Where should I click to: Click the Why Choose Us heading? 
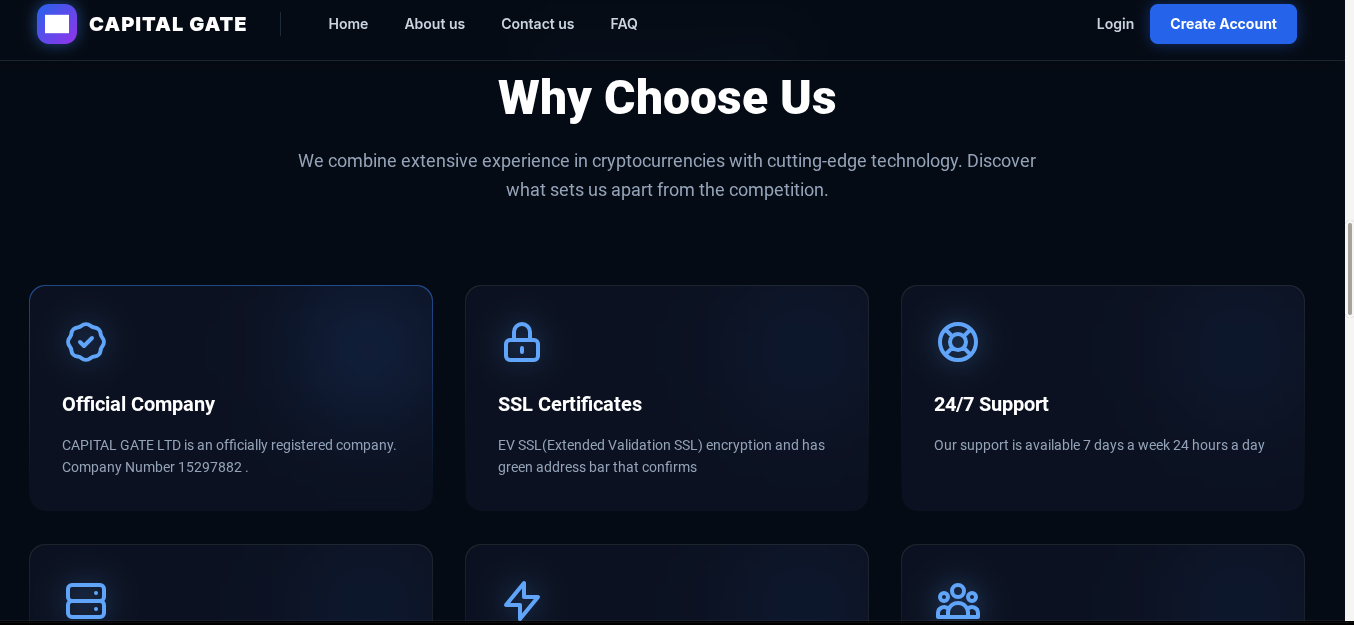pyautogui.click(x=667, y=97)
